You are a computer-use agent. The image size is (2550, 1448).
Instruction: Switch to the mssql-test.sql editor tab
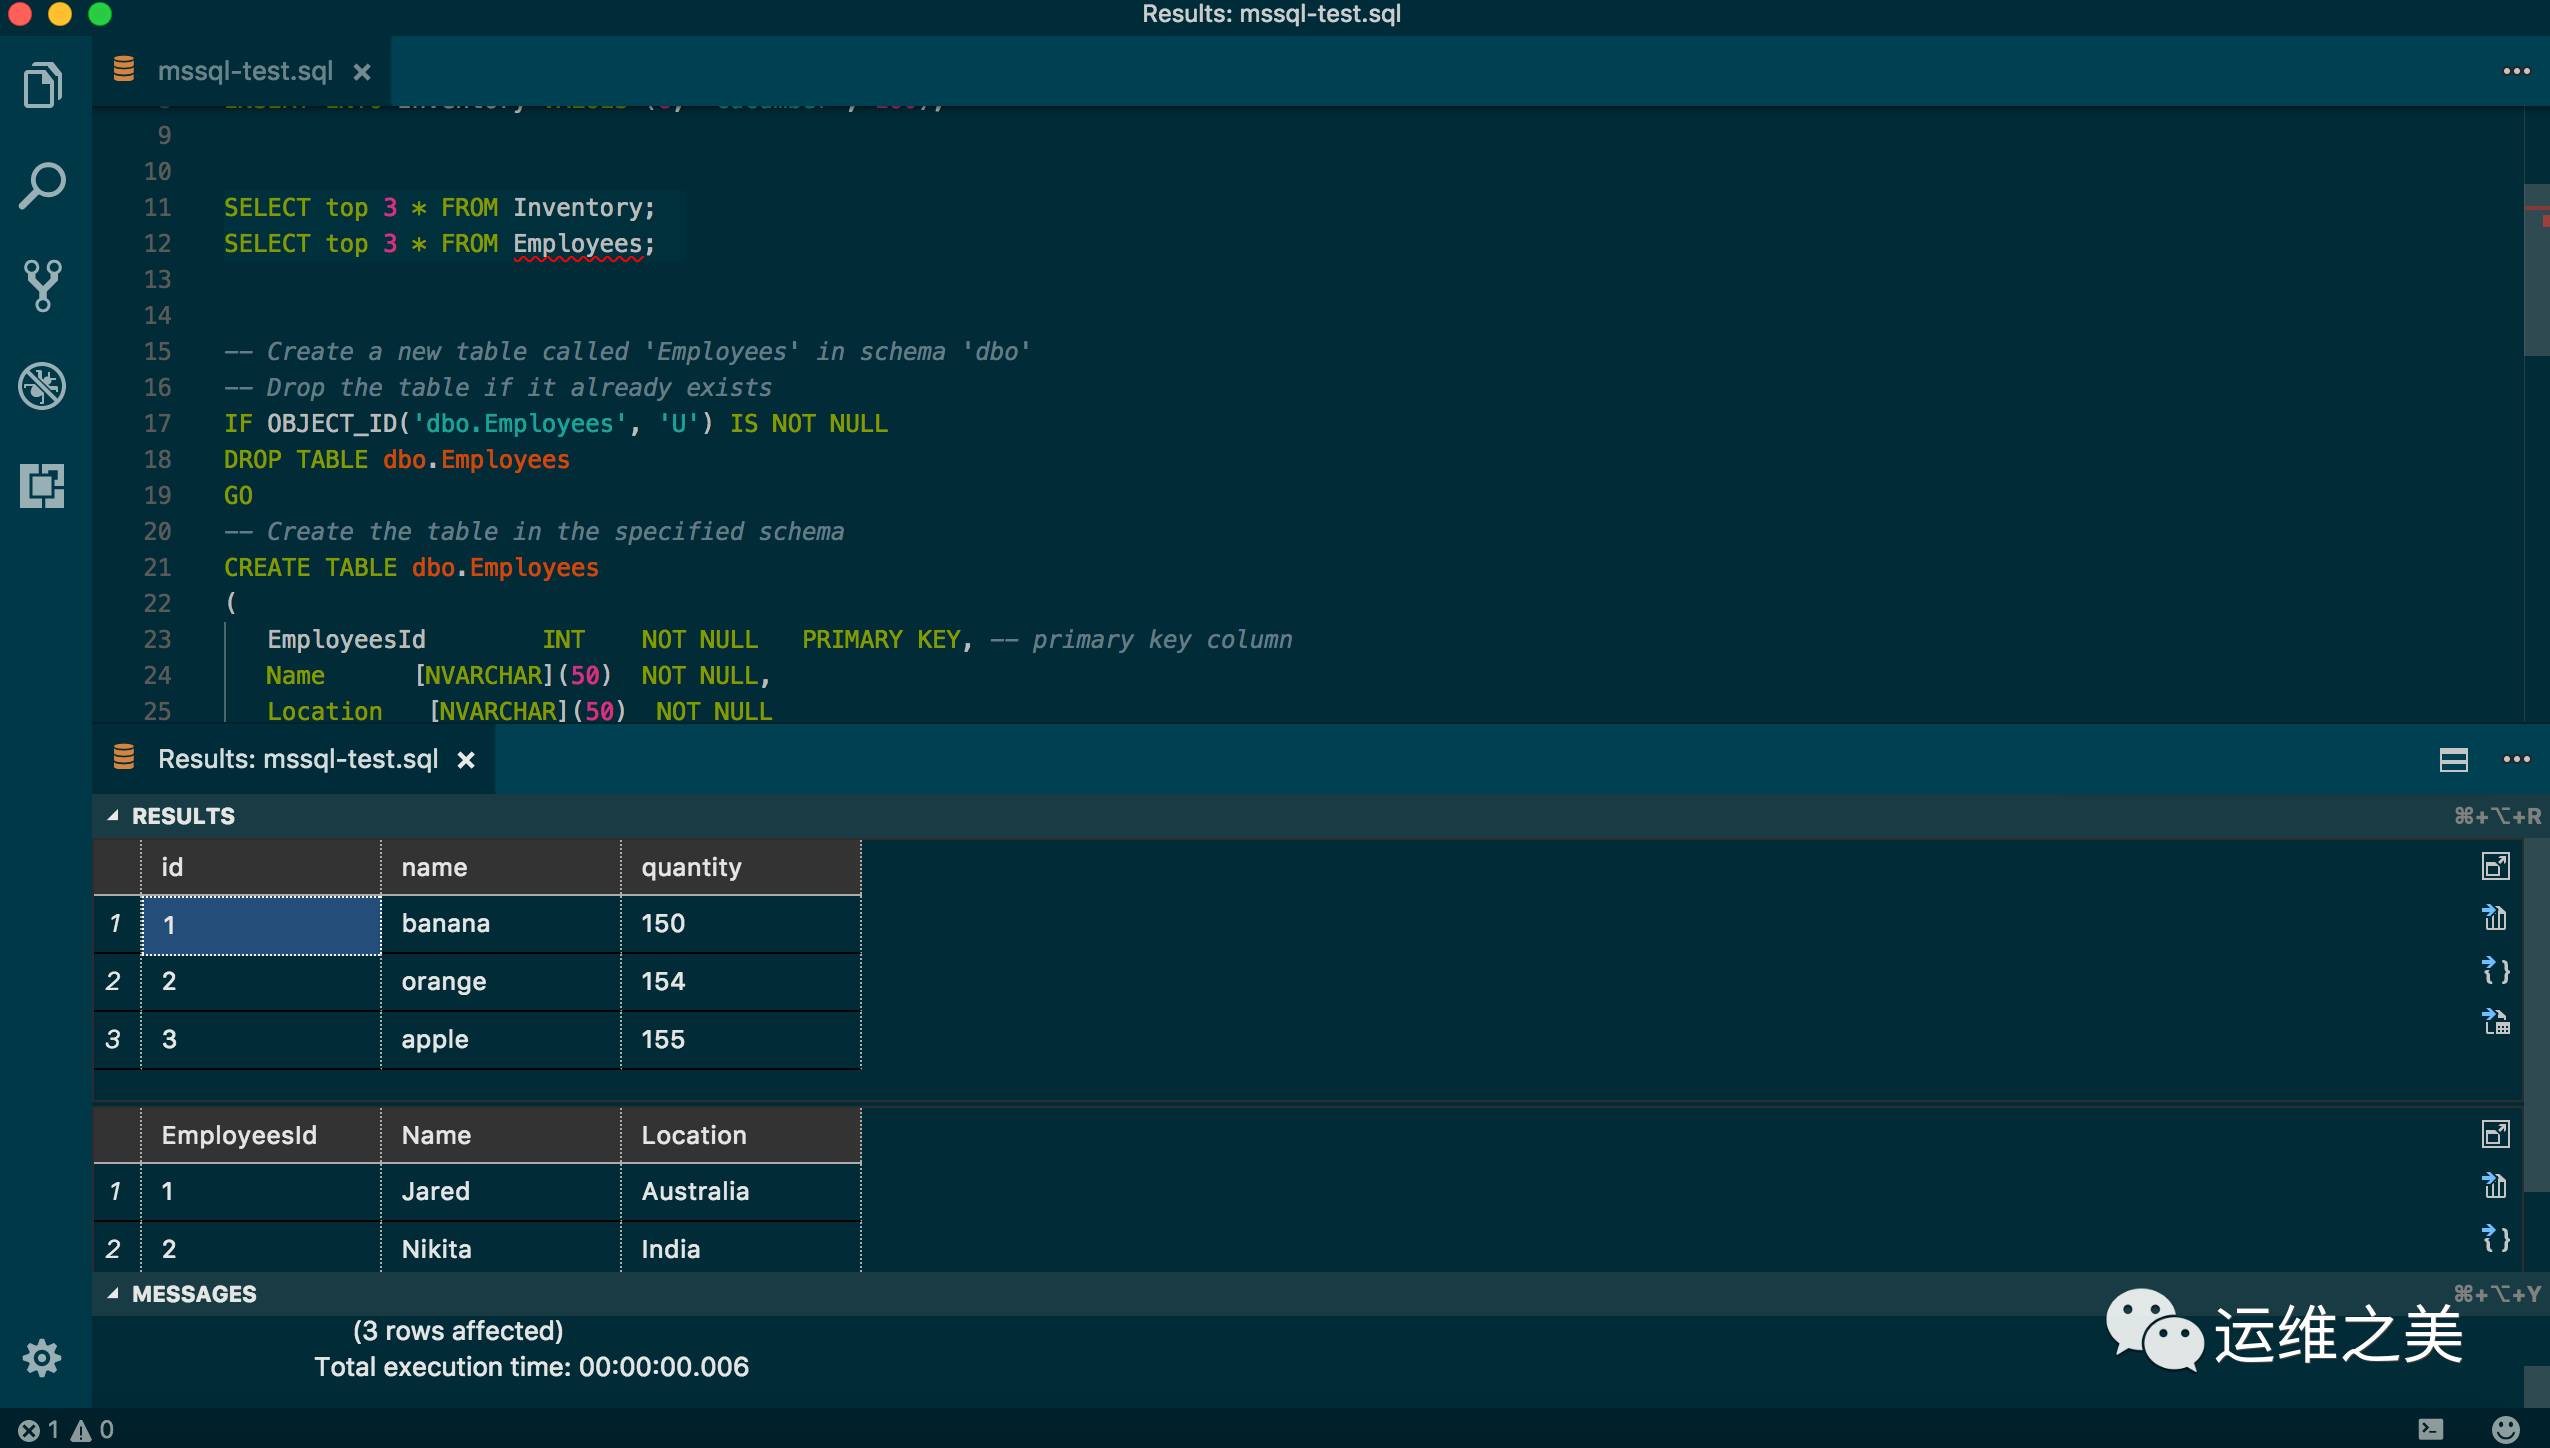245,71
